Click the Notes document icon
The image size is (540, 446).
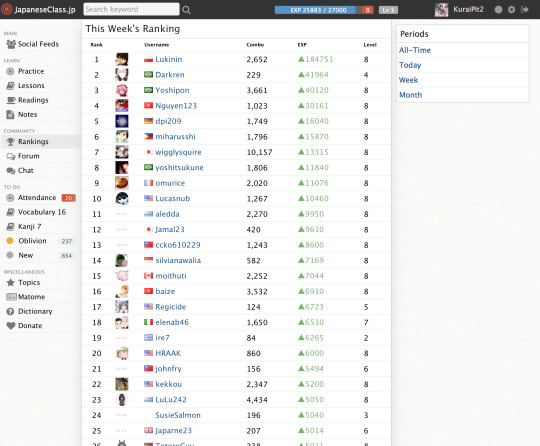pyautogui.click(x=10, y=115)
